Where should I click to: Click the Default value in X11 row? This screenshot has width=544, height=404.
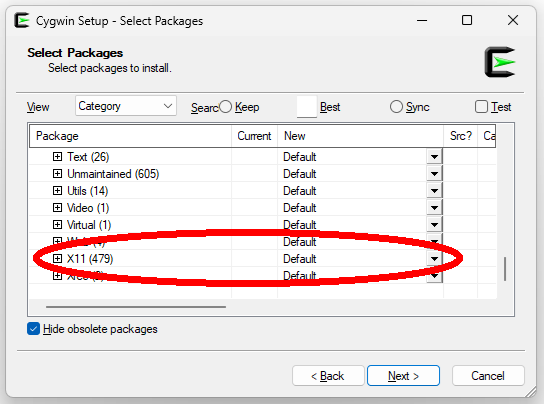click(300, 259)
